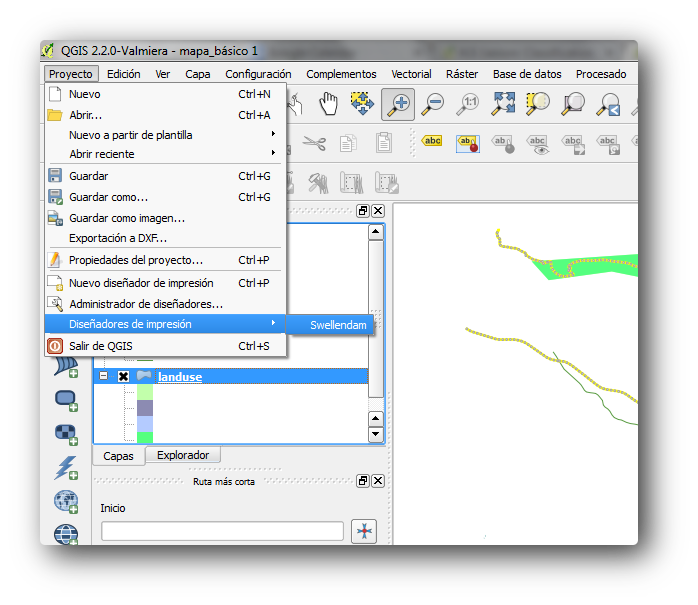Viewport: 698px width, 605px height.
Task: Select the landuse layer name
Action: tap(180, 377)
